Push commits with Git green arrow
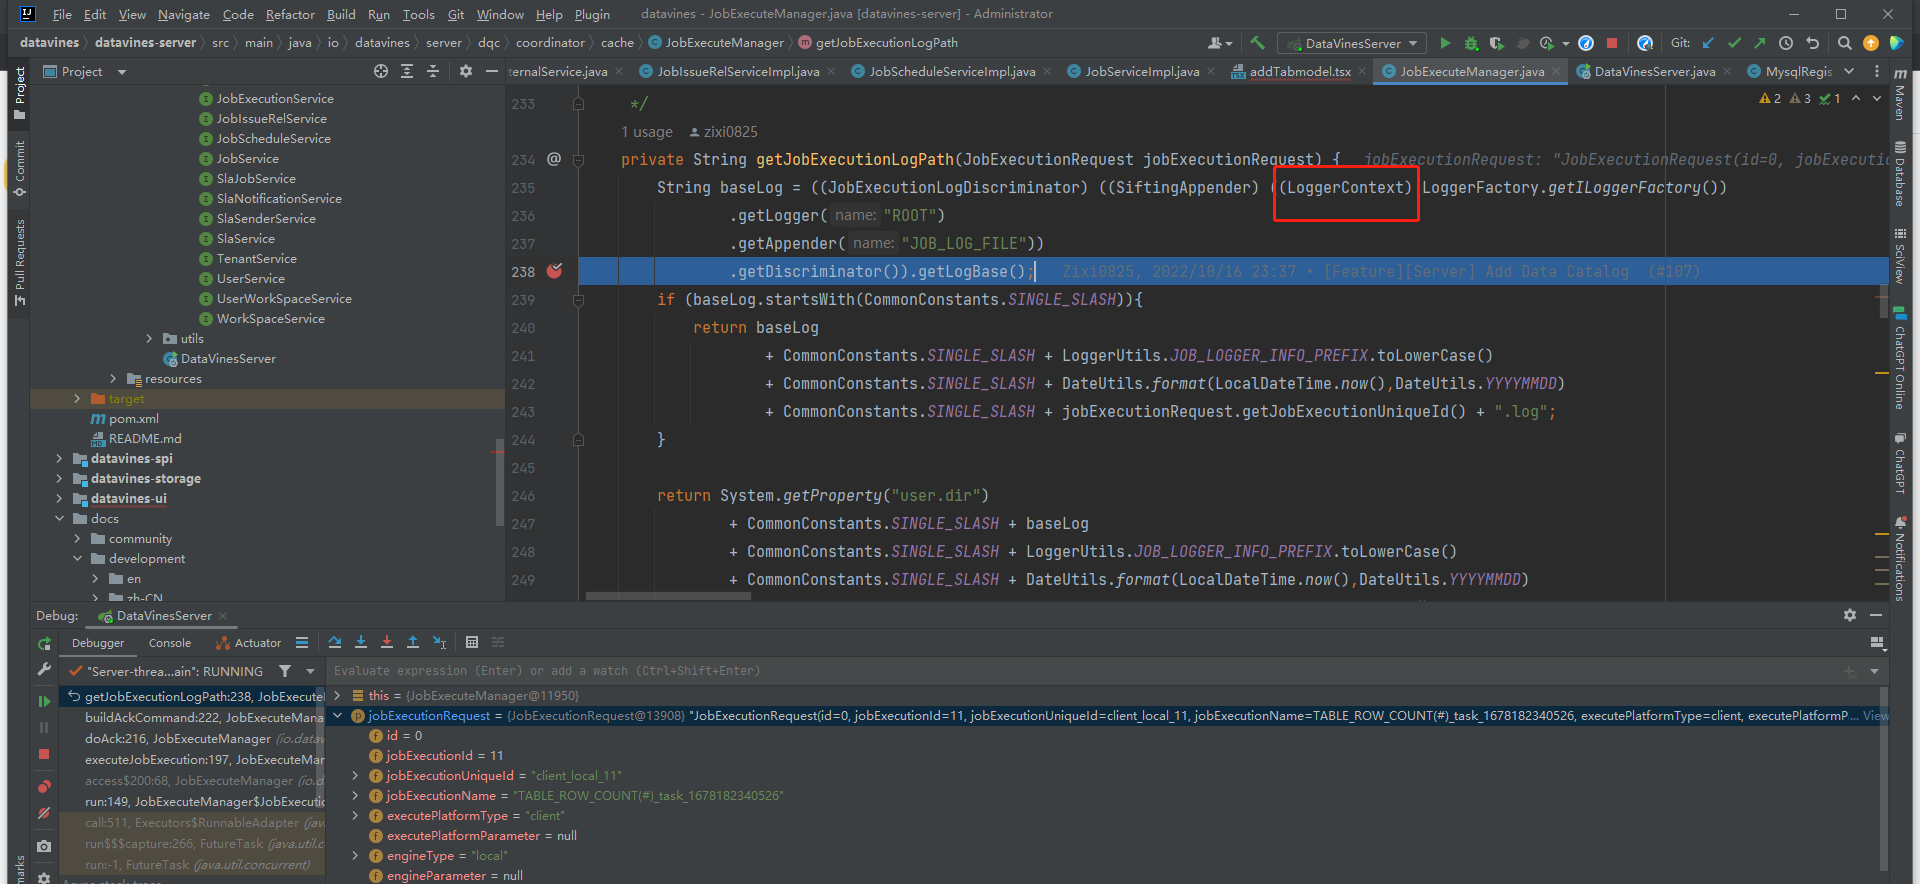The image size is (1920, 884). (1759, 43)
